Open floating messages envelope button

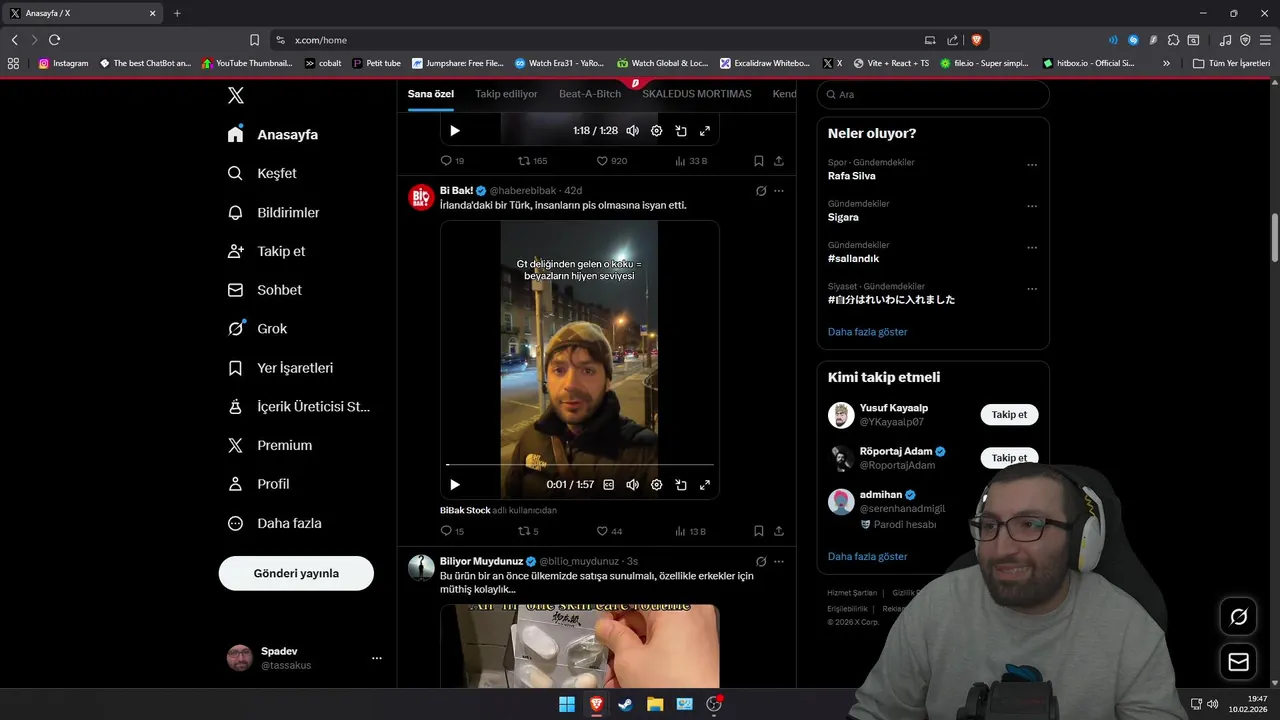(x=1238, y=662)
